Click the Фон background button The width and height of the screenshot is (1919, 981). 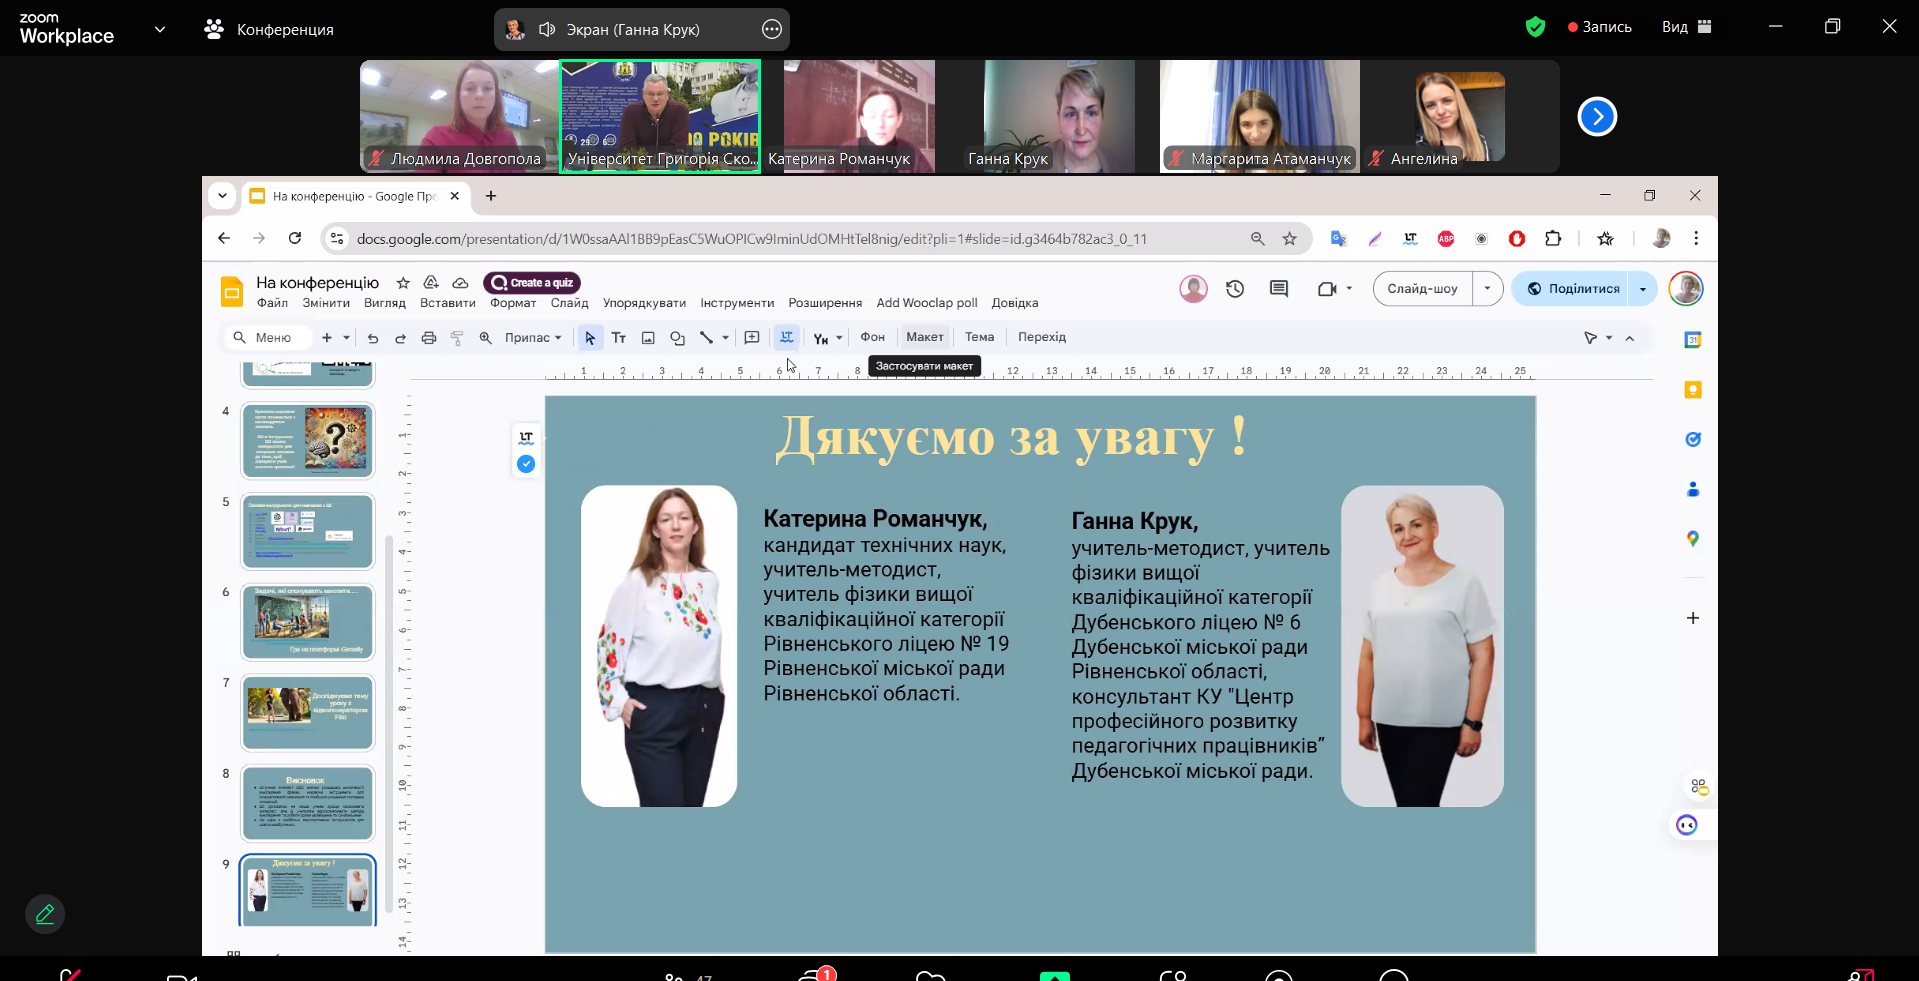click(872, 337)
